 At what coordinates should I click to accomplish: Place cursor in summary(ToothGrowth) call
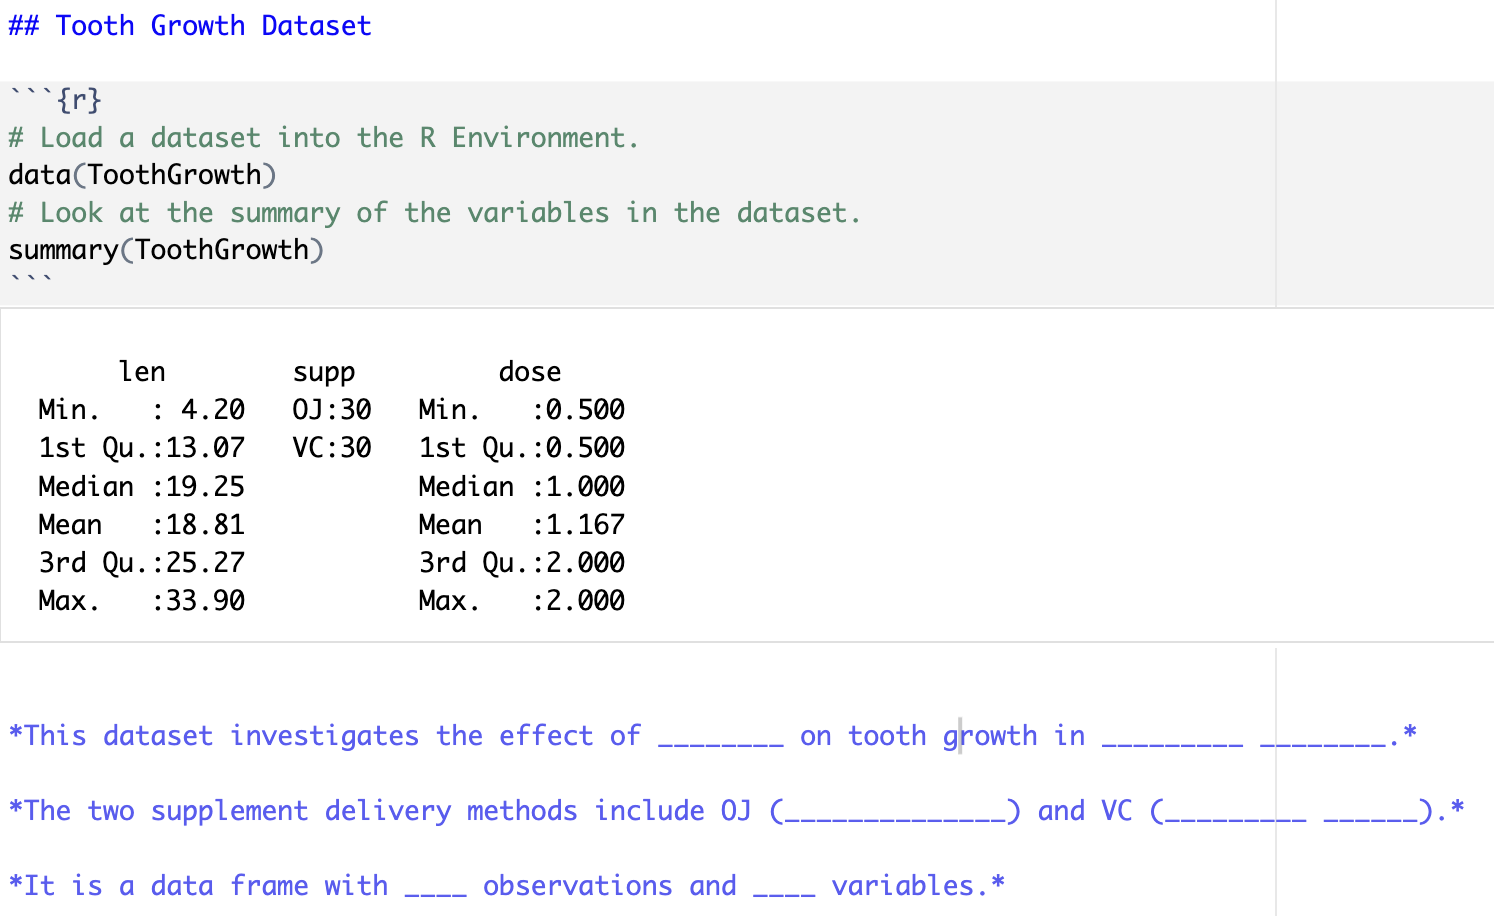pos(166,250)
